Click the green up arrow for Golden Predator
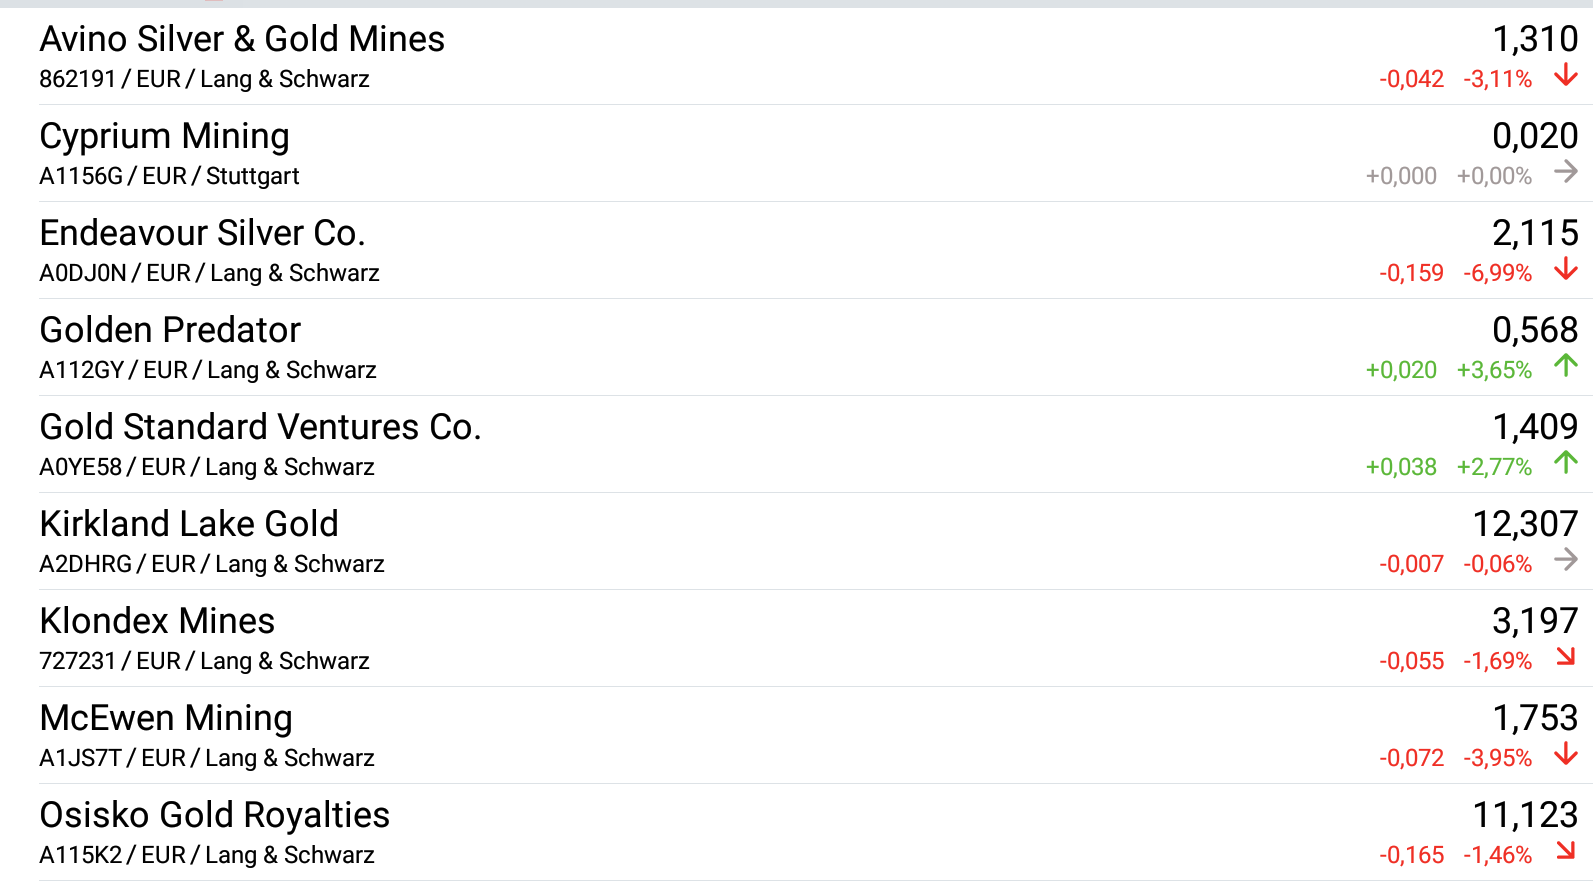1593x882 pixels. pos(1566,366)
